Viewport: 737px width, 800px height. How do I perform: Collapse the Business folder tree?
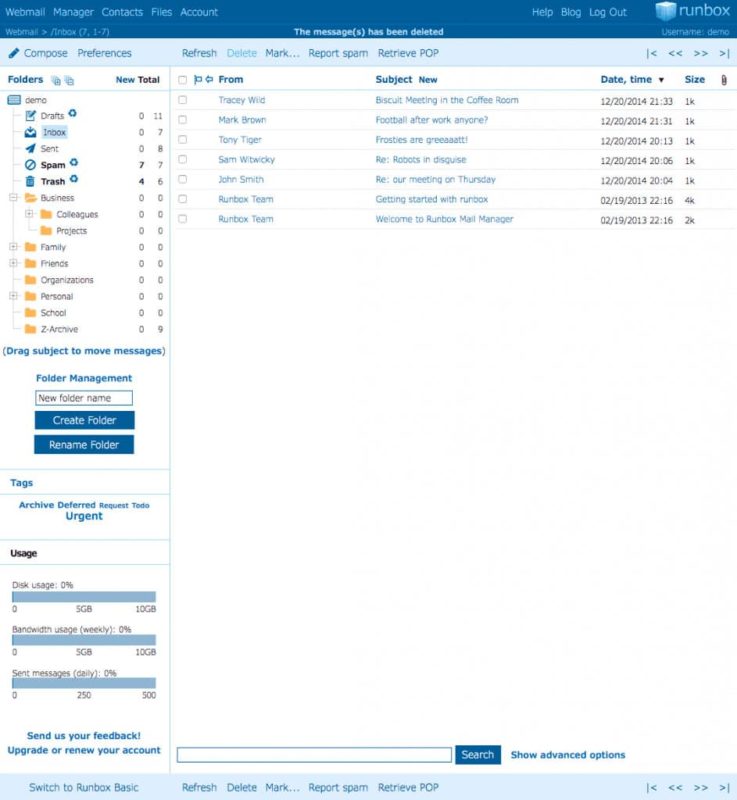point(14,197)
